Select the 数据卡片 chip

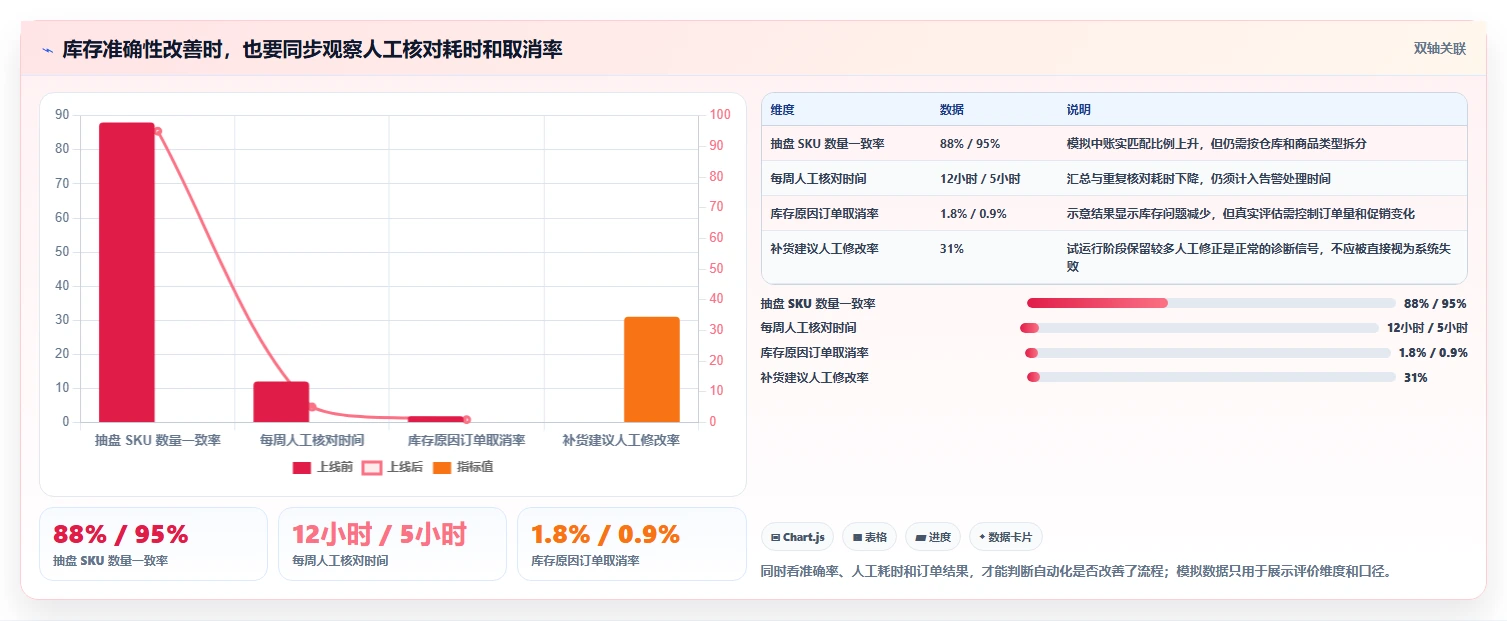point(1006,537)
